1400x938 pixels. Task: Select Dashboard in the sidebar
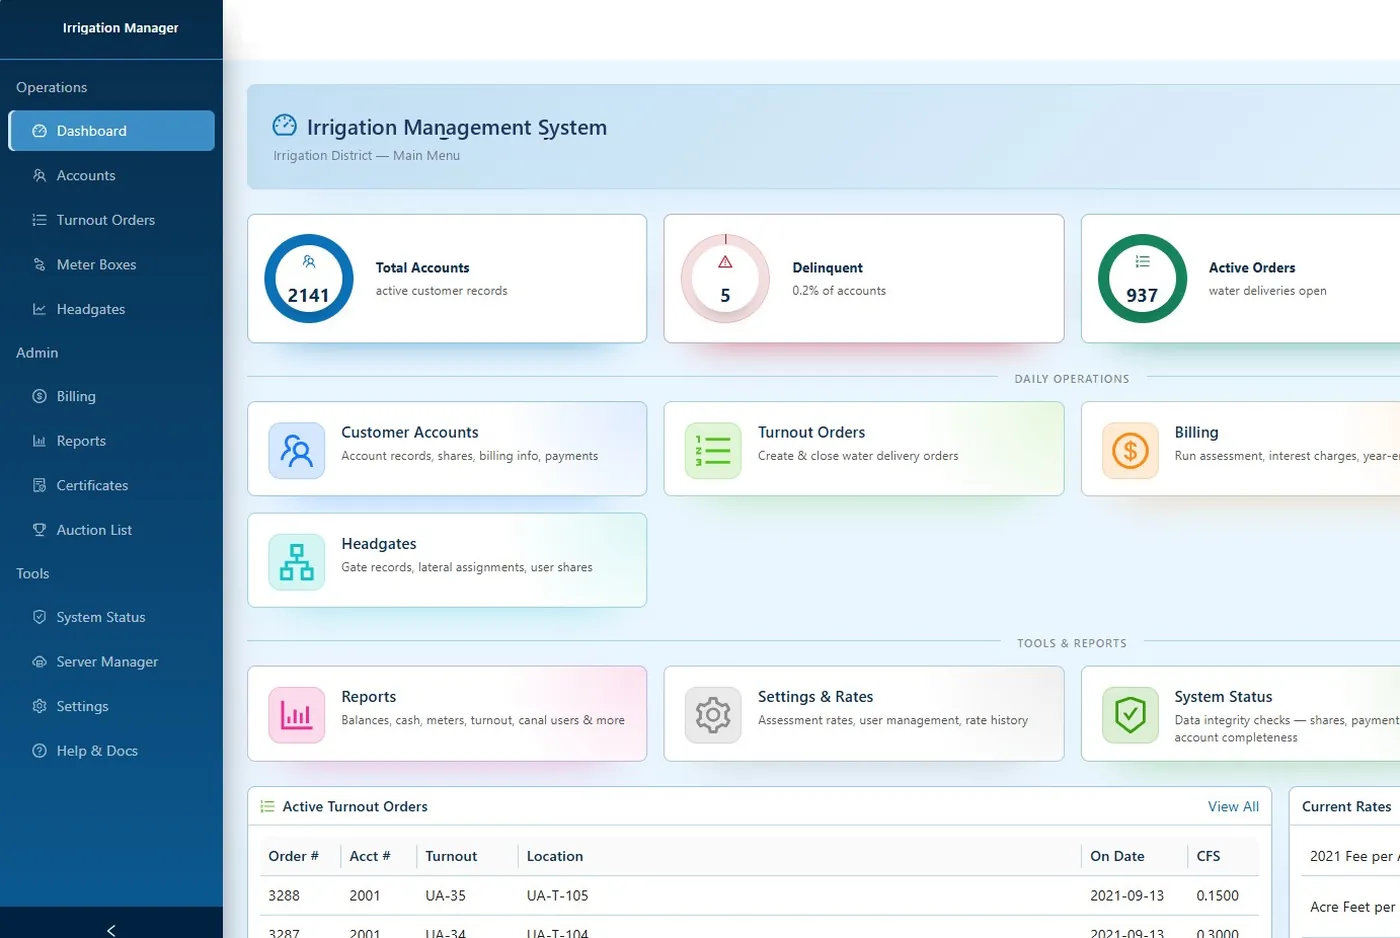coord(112,131)
